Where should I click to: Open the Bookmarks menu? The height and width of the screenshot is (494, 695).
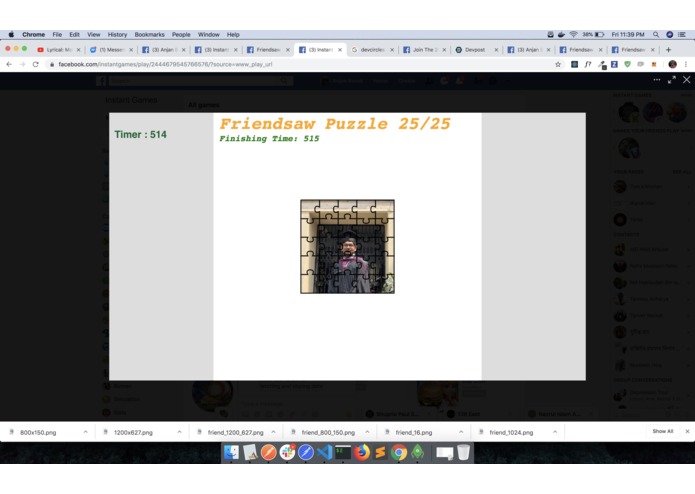pos(149,35)
